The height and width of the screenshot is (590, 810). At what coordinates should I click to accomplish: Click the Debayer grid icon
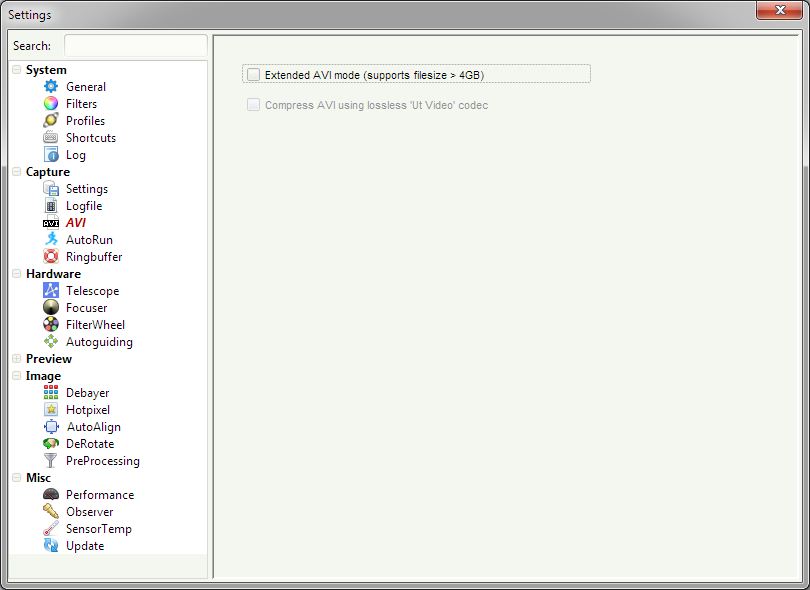pos(51,393)
